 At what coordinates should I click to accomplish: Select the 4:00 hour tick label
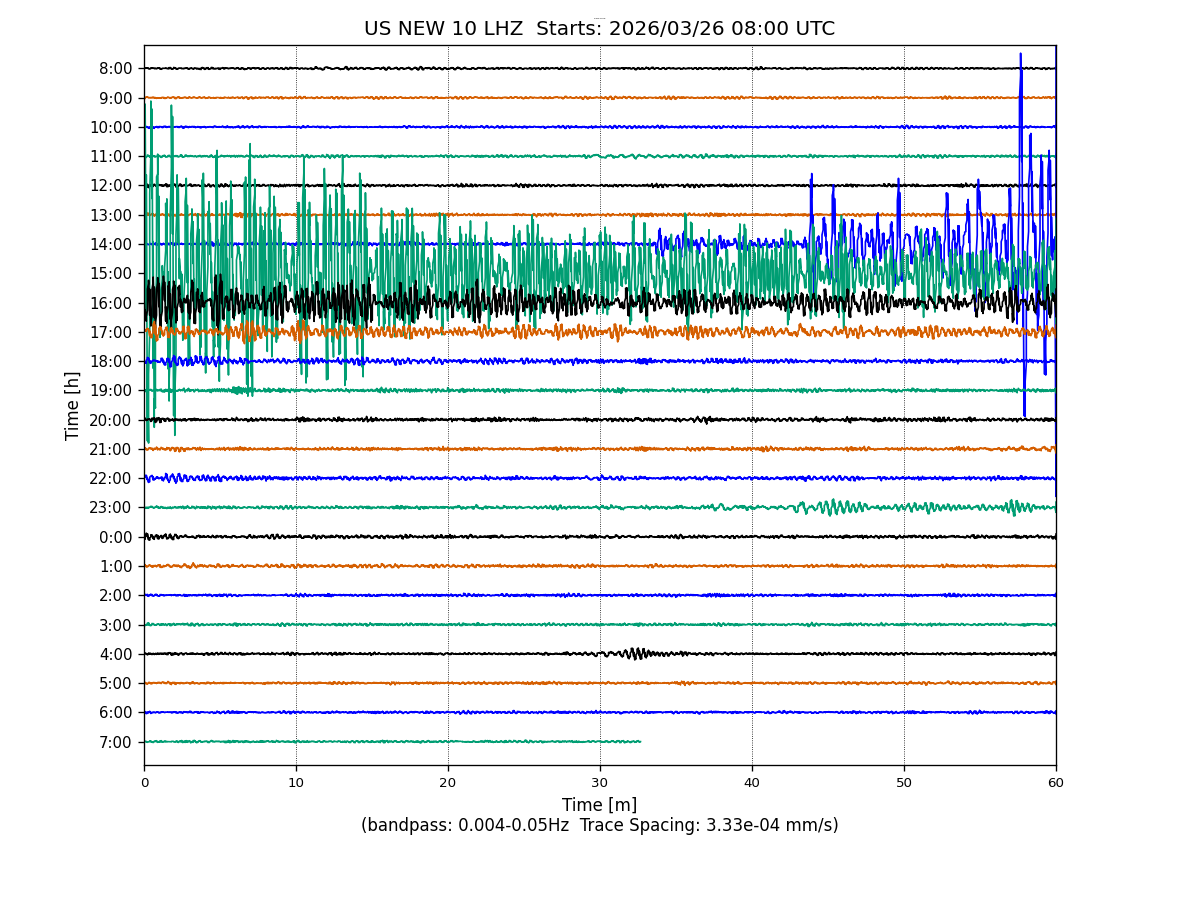[115, 654]
